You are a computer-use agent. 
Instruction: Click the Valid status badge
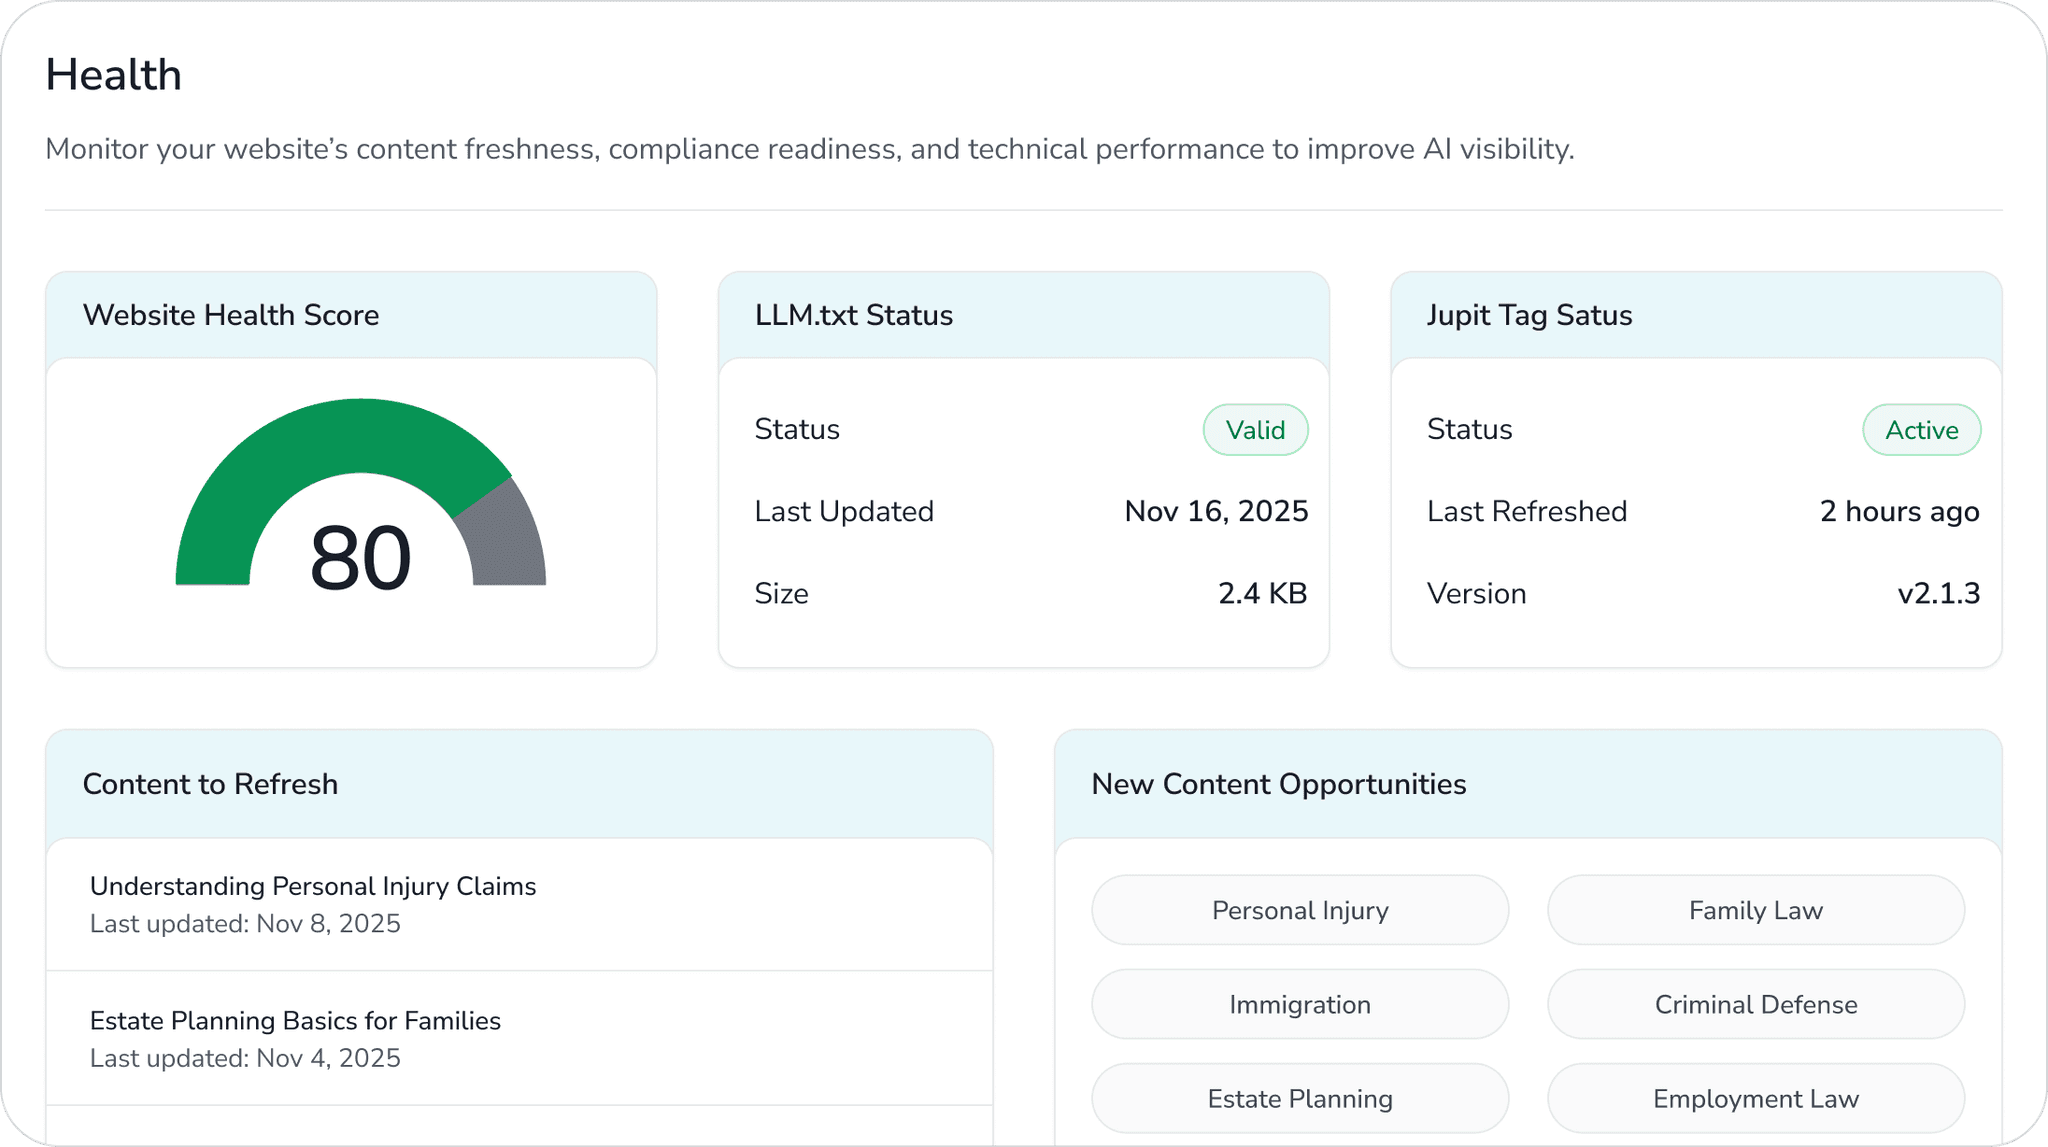coord(1255,430)
